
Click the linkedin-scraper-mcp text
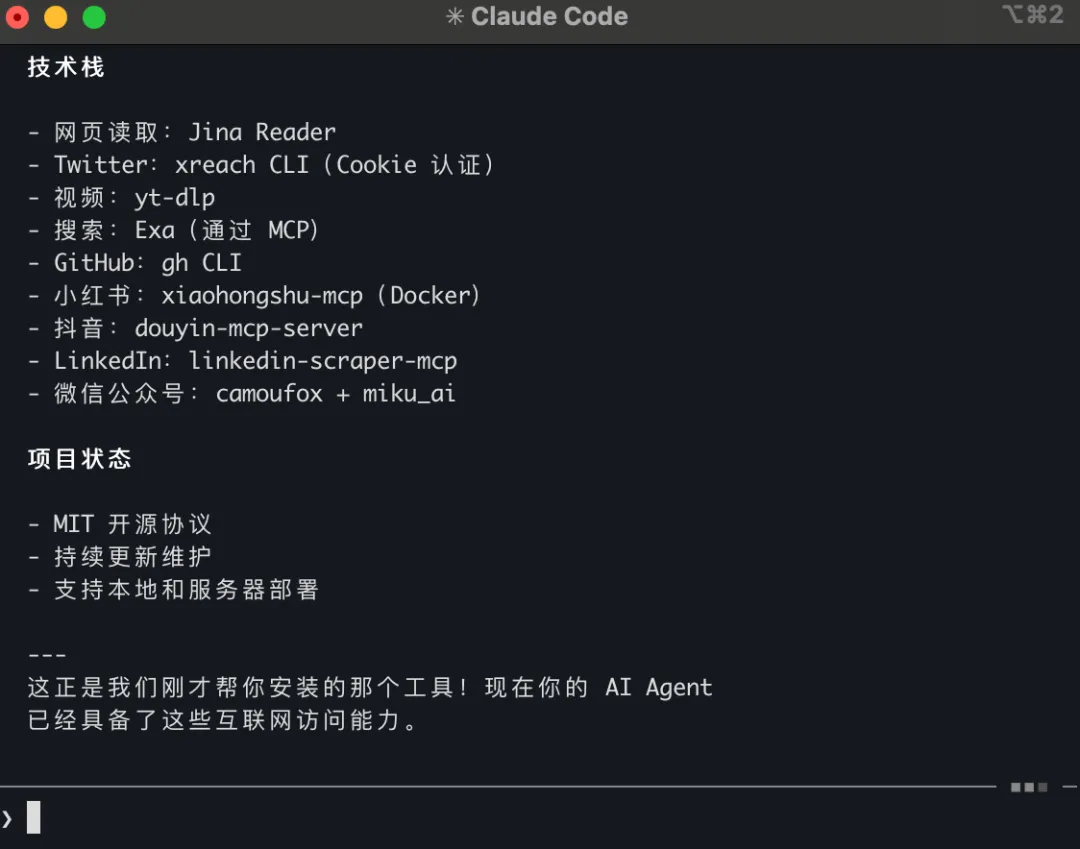click(x=322, y=361)
